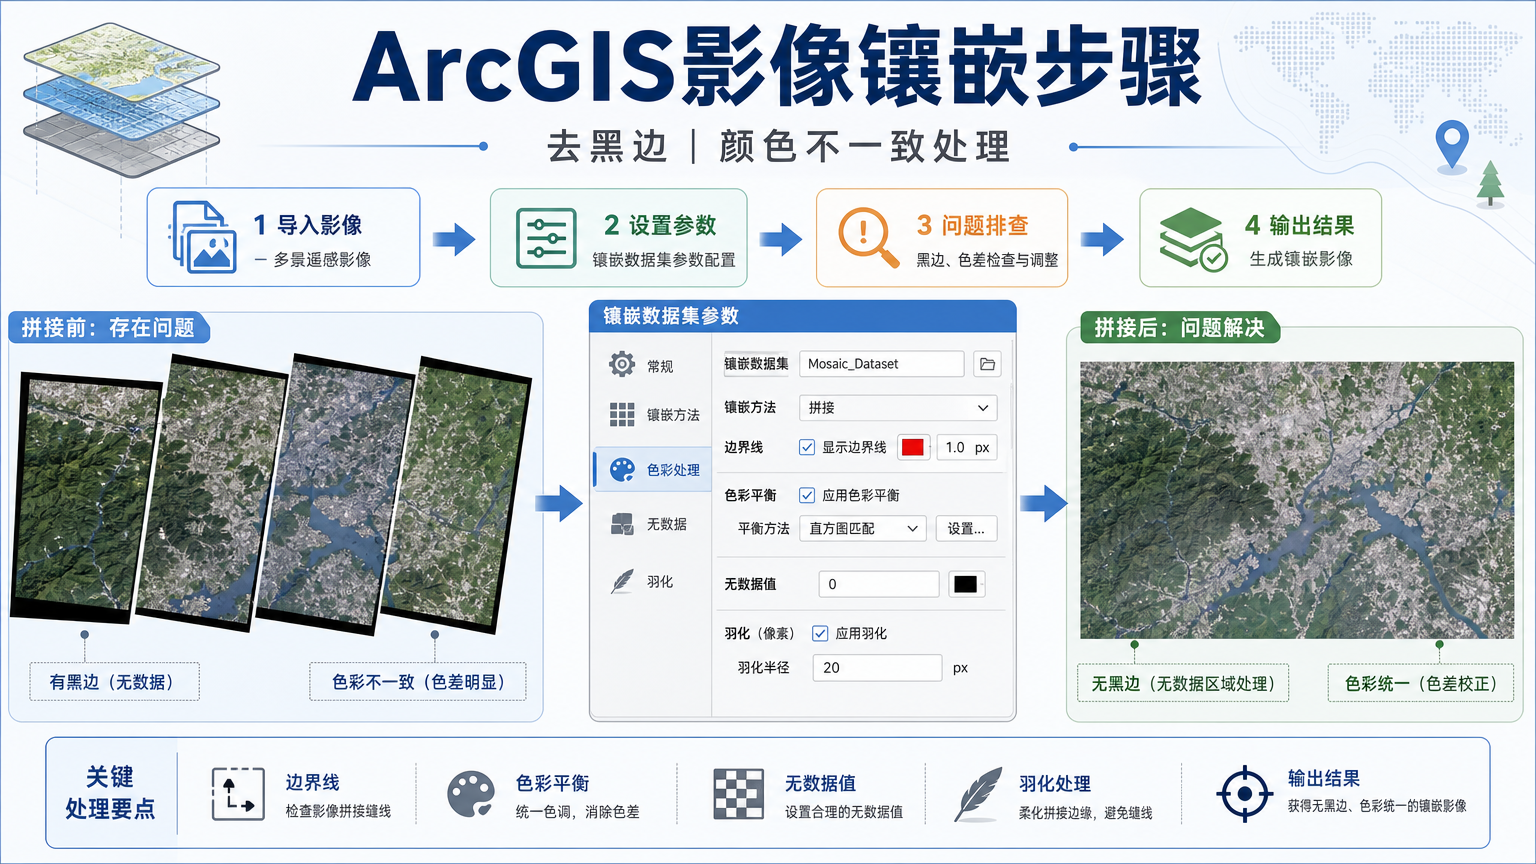Click the 羽化处理 feather icon at bottom

978,795
